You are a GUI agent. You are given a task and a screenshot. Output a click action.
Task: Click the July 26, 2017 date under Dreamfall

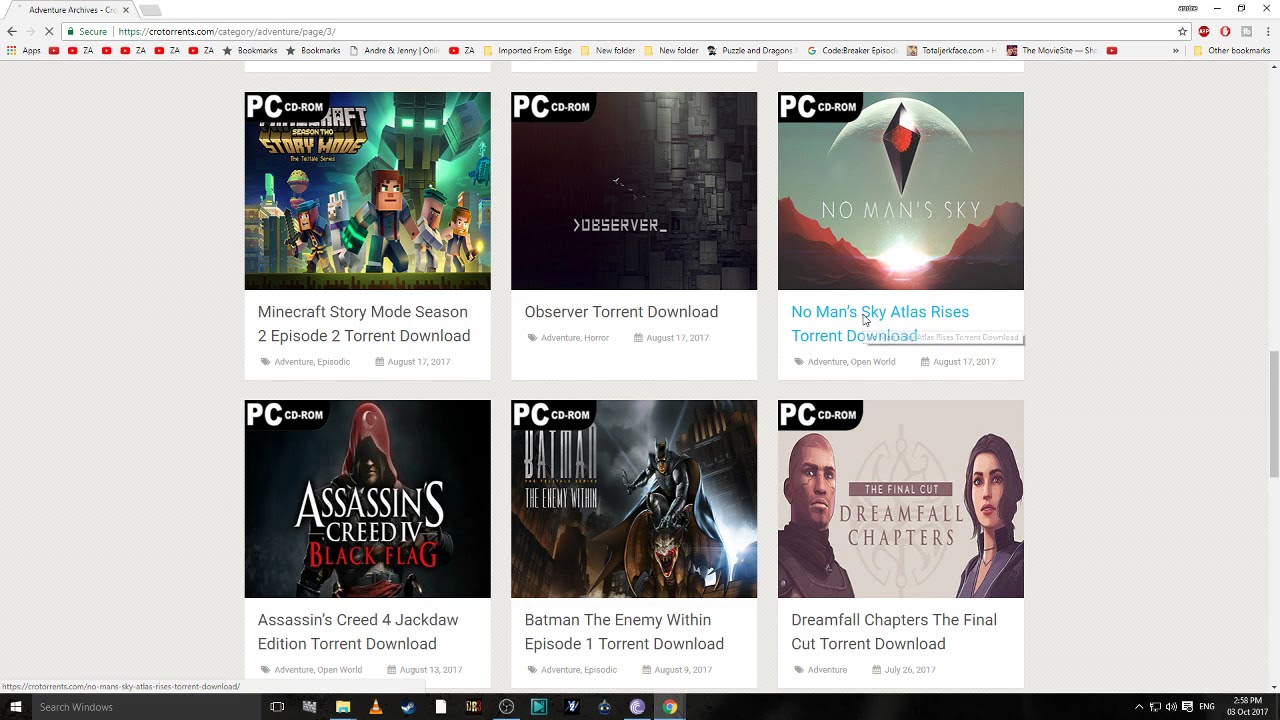910,670
